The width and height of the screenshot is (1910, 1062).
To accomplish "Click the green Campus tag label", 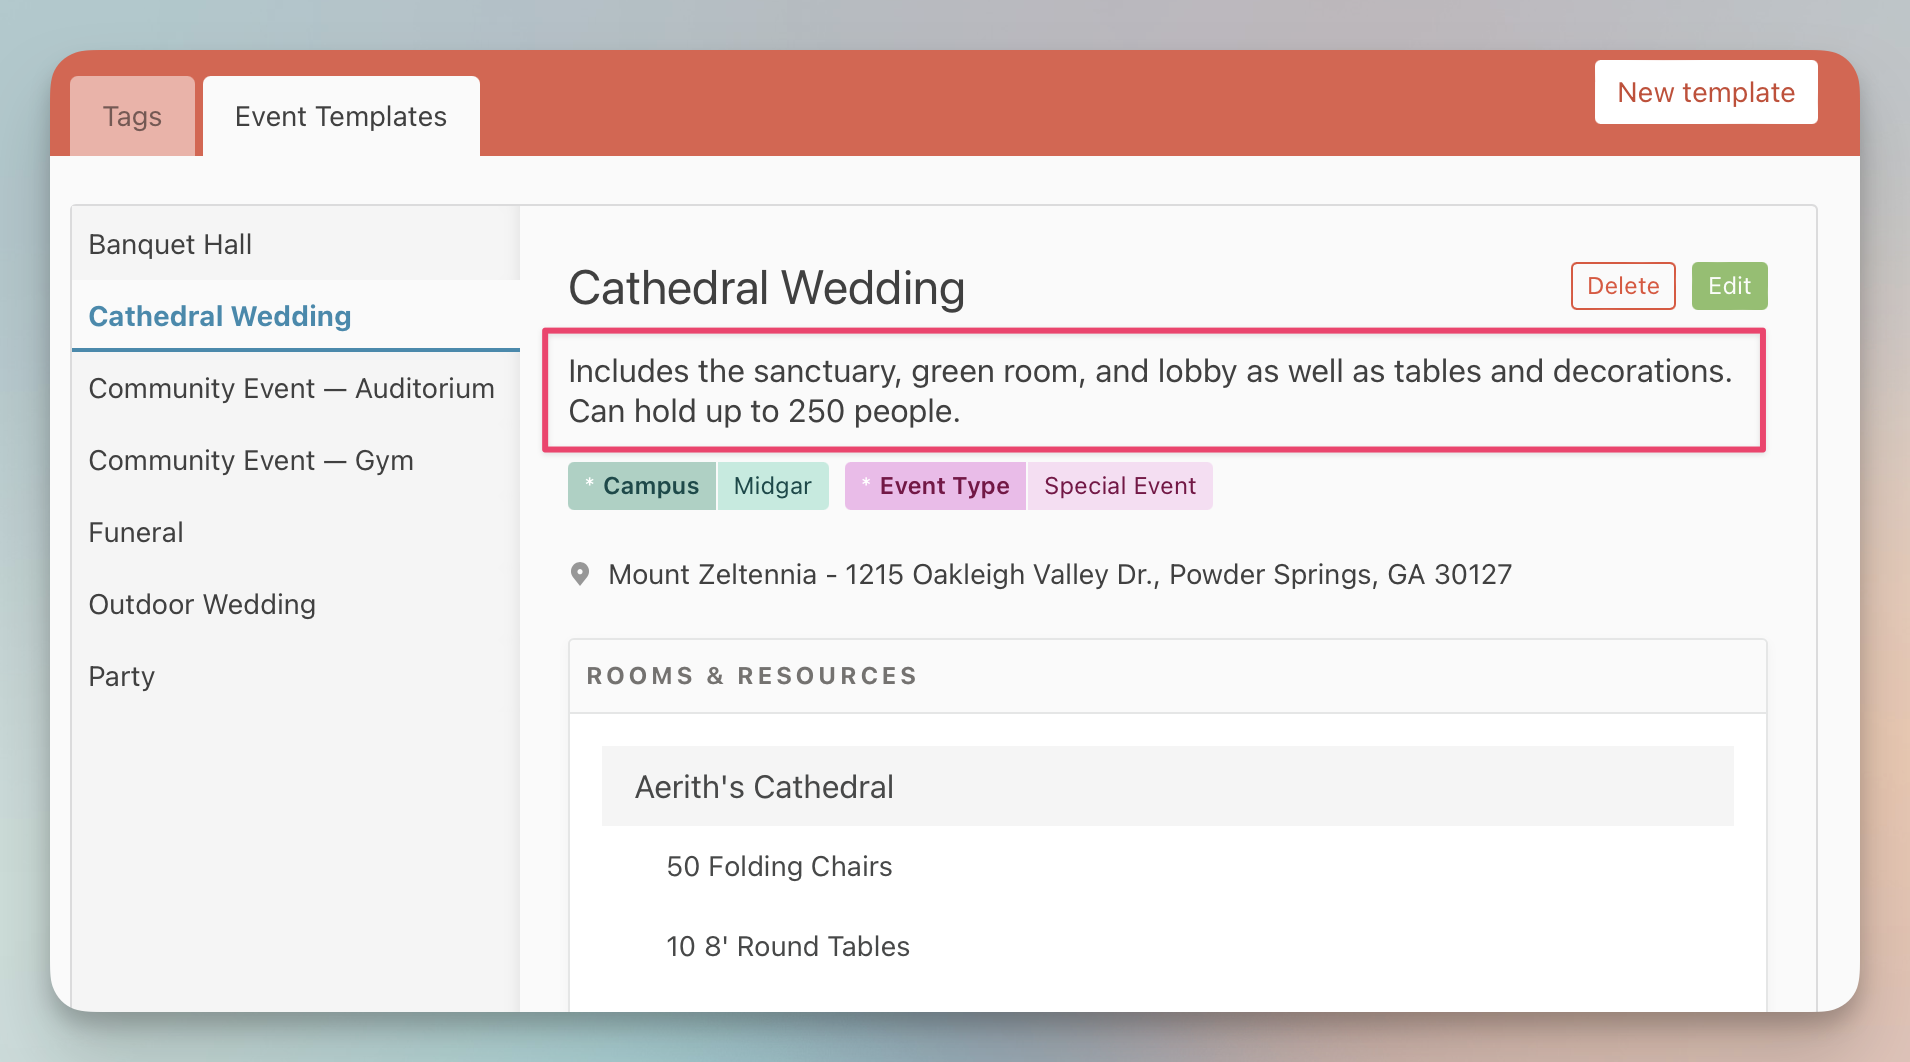I will [x=642, y=486].
